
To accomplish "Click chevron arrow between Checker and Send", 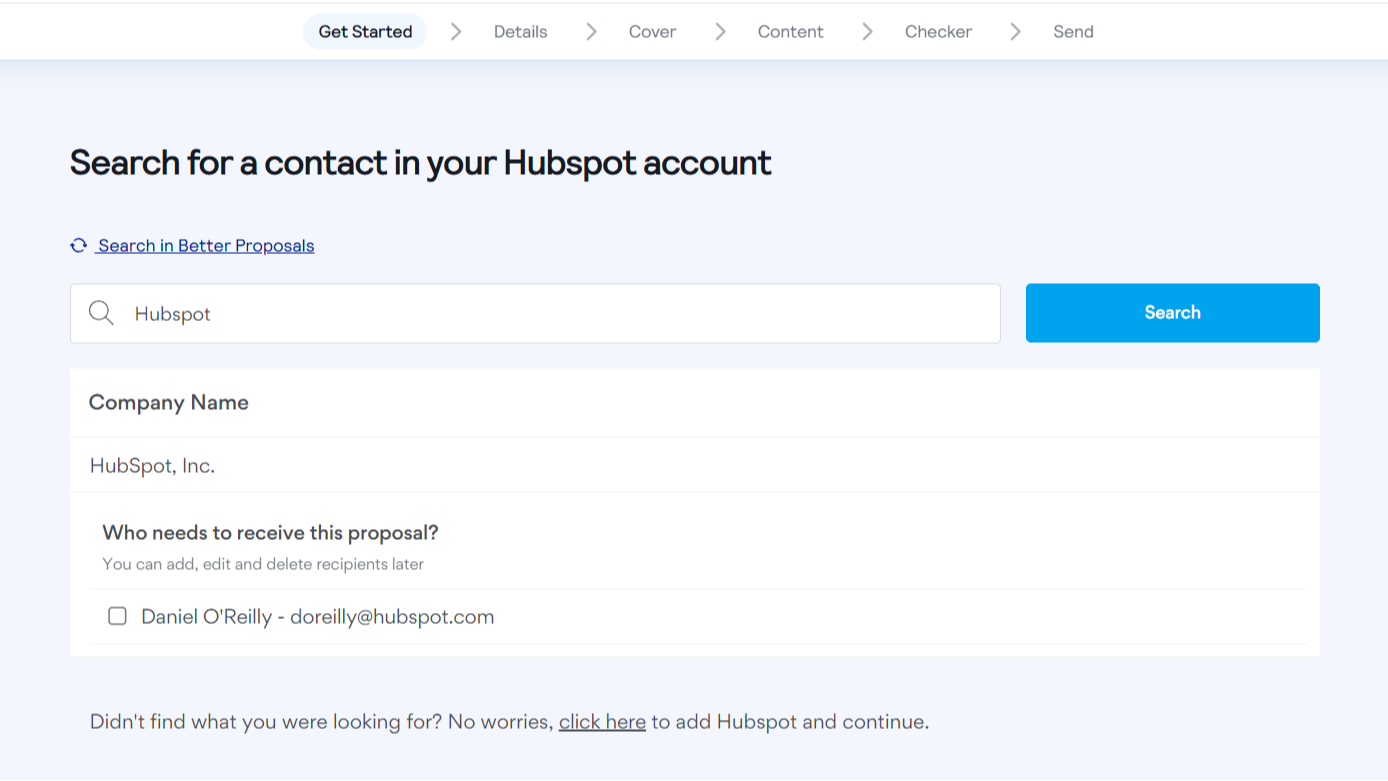I will coord(1015,32).
